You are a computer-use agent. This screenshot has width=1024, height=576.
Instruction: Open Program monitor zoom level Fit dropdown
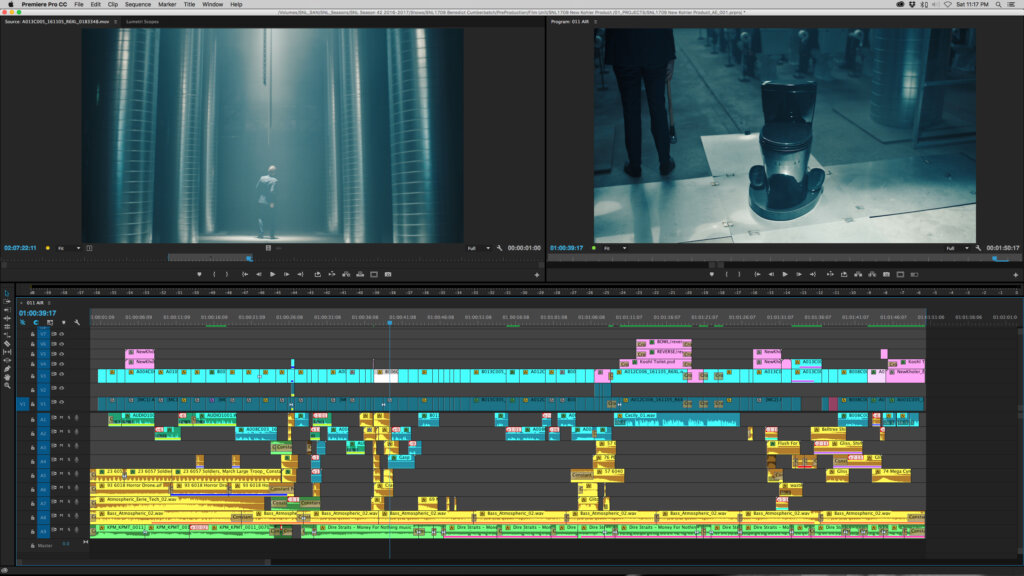click(x=615, y=248)
